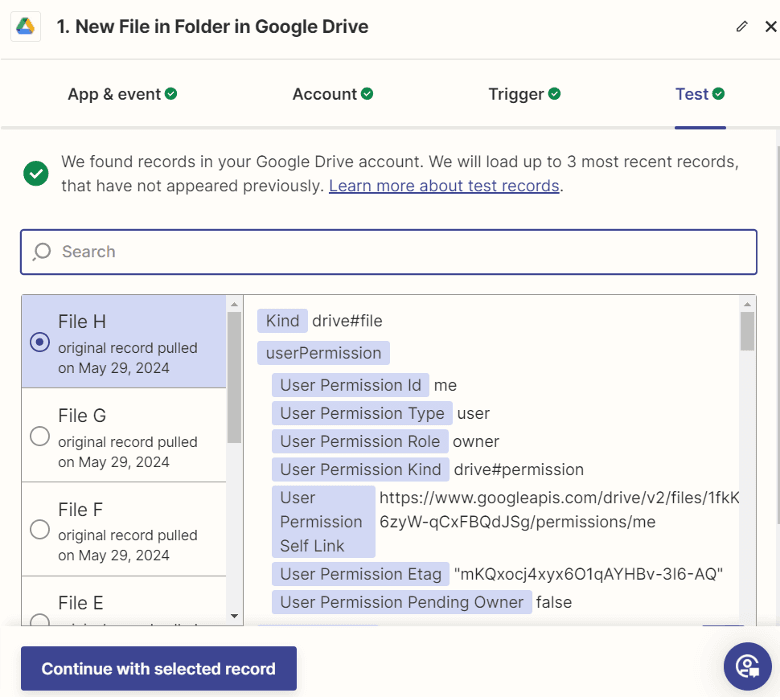This screenshot has width=780, height=700.
Task: Click the search magnifier icon
Action: (42, 252)
